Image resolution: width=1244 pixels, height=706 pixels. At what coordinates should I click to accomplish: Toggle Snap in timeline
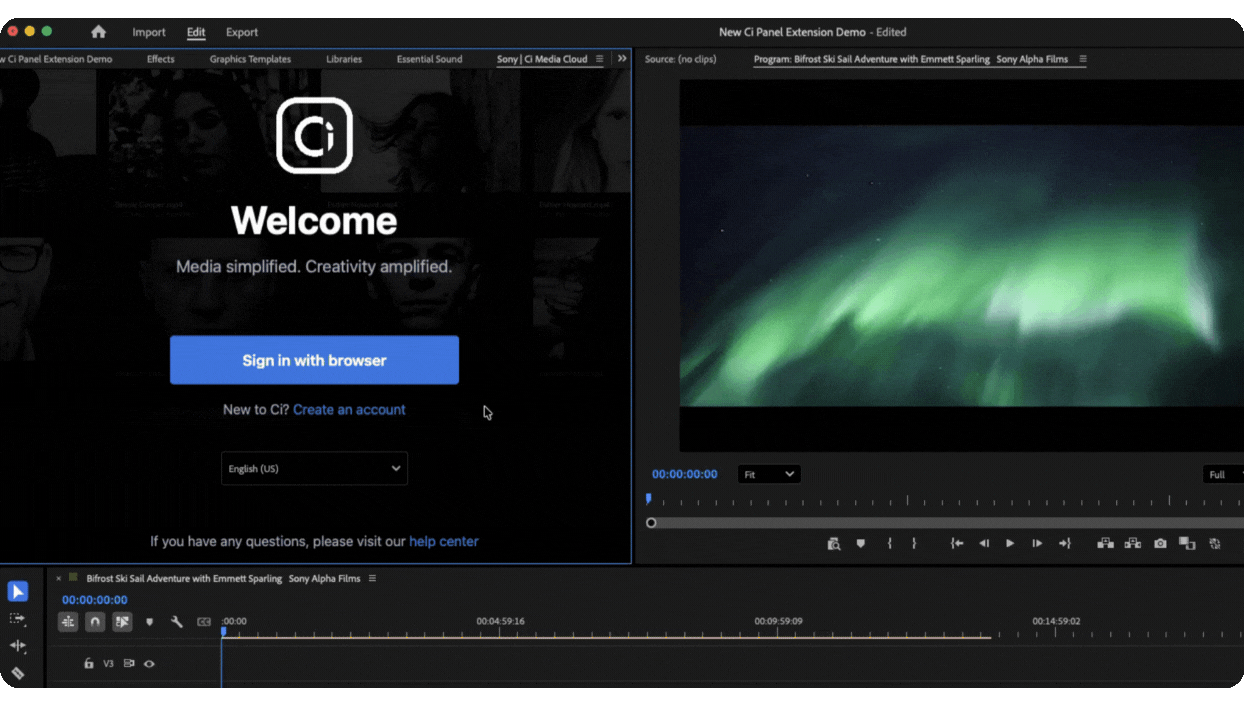[x=95, y=622]
